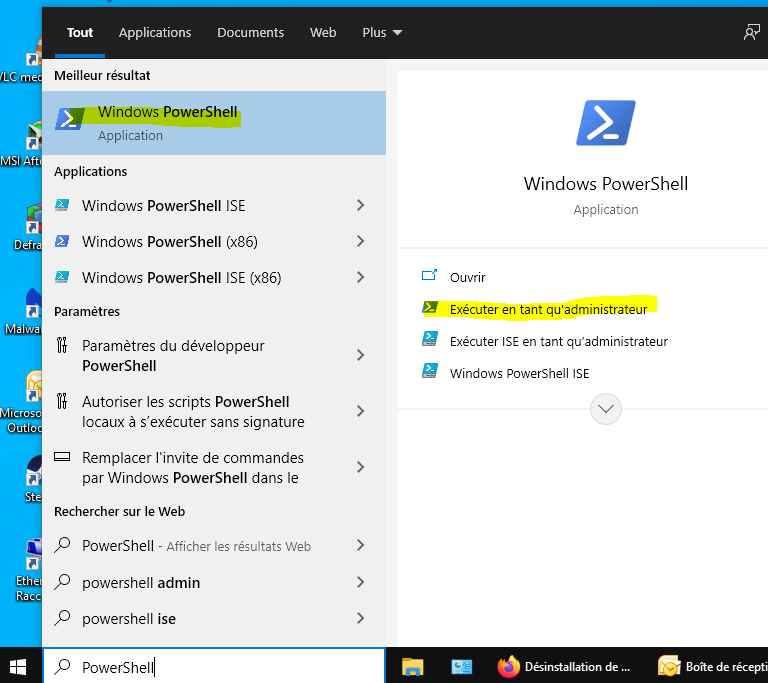Open Windows PowerShell ISE (x86) result
768x683 pixels.
click(x=214, y=277)
